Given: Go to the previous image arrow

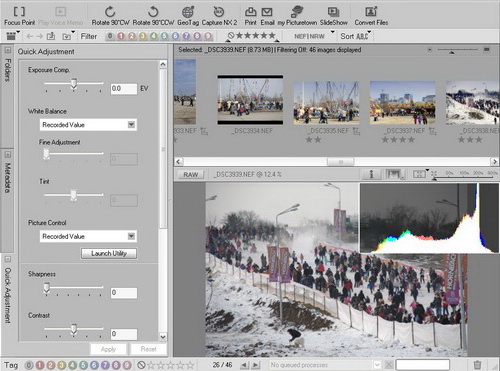Looking at the screenshot, I should click(x=244, y=365).
